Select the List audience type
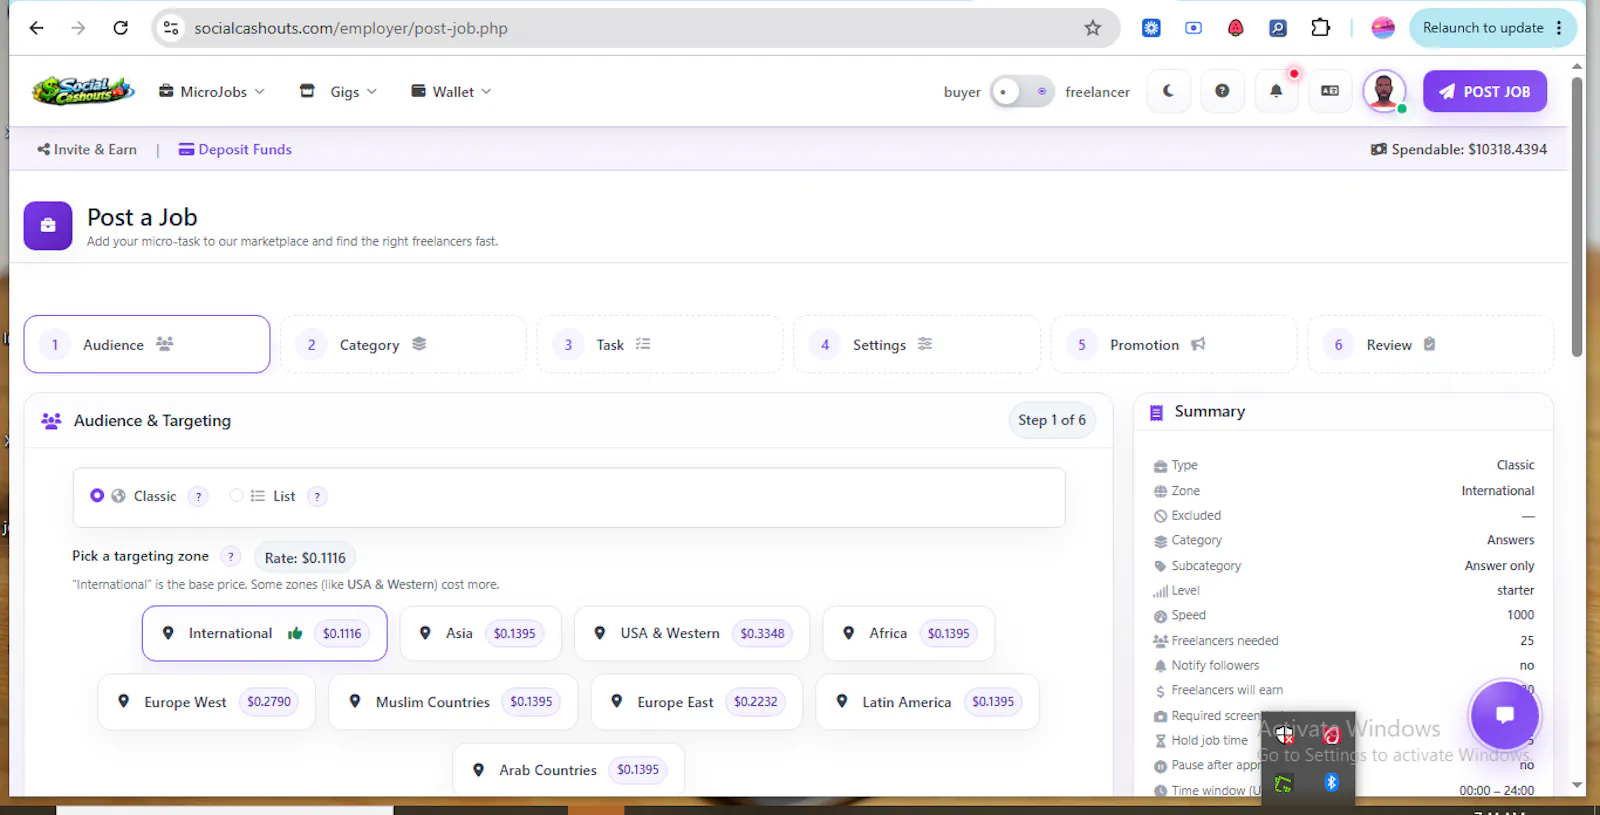 coord(236,495)
